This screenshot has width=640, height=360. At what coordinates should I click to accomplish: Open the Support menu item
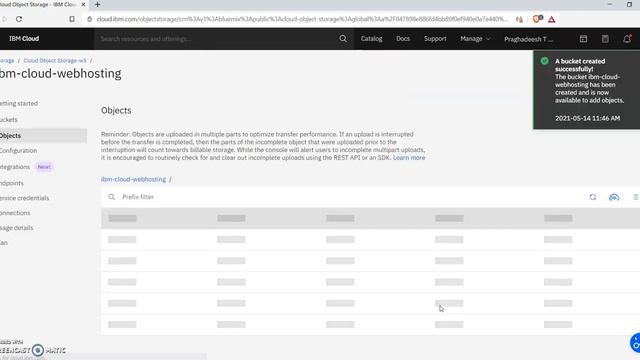tap(435, 39)
